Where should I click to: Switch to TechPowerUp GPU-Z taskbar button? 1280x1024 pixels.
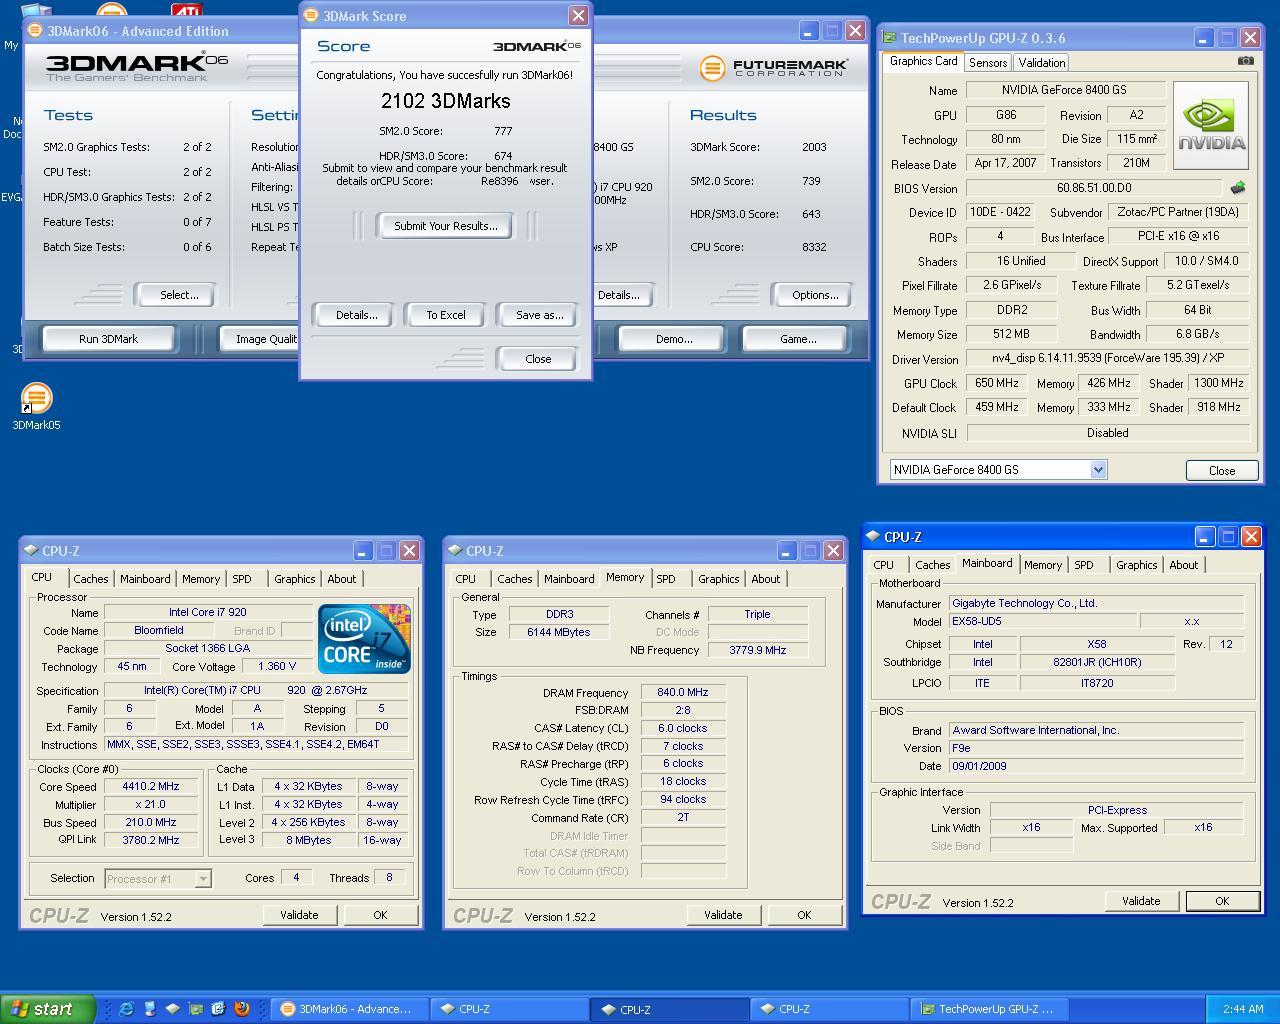point(990,1009)
